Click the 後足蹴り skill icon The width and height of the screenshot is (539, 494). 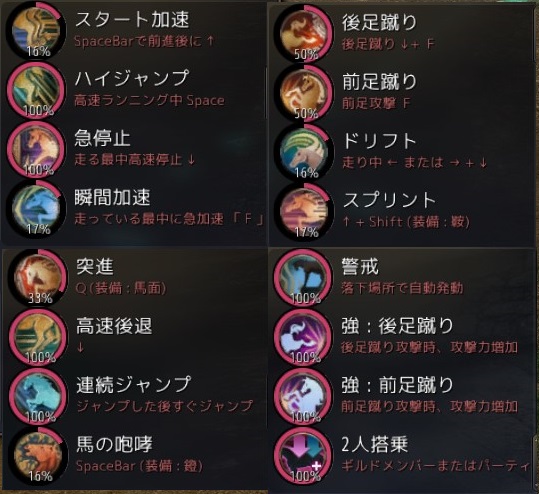304,33
